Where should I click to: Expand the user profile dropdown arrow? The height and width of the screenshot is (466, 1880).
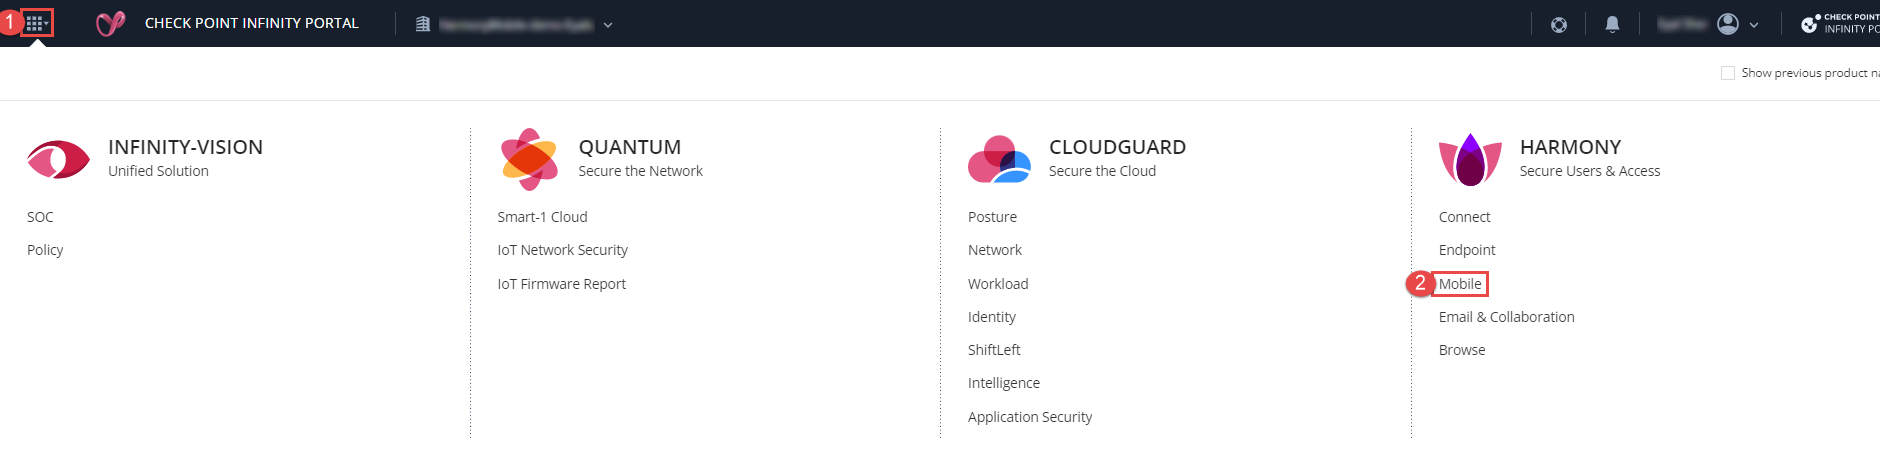pyautogui.click(x=1754, y=25)
